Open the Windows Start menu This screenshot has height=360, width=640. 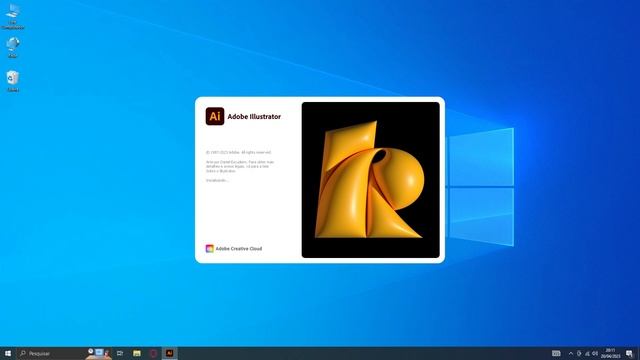[x=8, y=353]
